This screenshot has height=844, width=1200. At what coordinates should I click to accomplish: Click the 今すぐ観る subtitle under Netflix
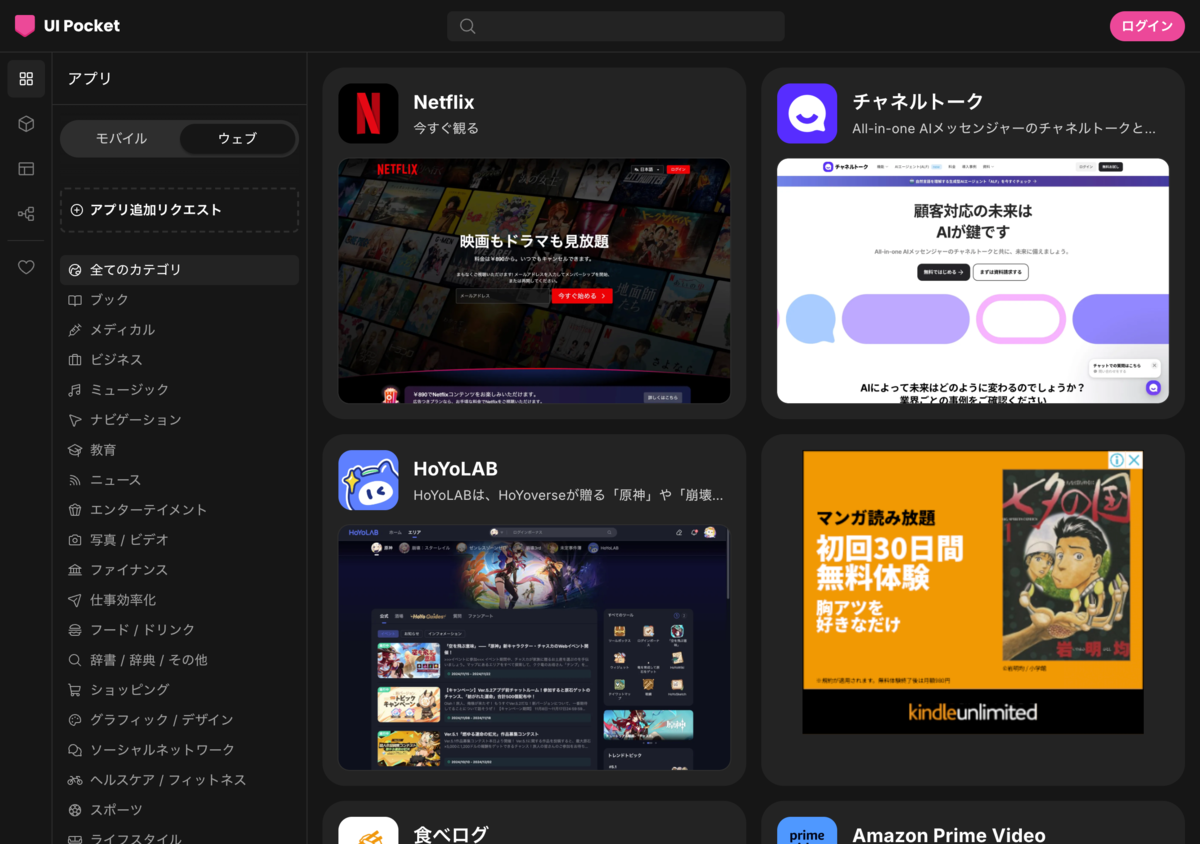coord(446,128)
